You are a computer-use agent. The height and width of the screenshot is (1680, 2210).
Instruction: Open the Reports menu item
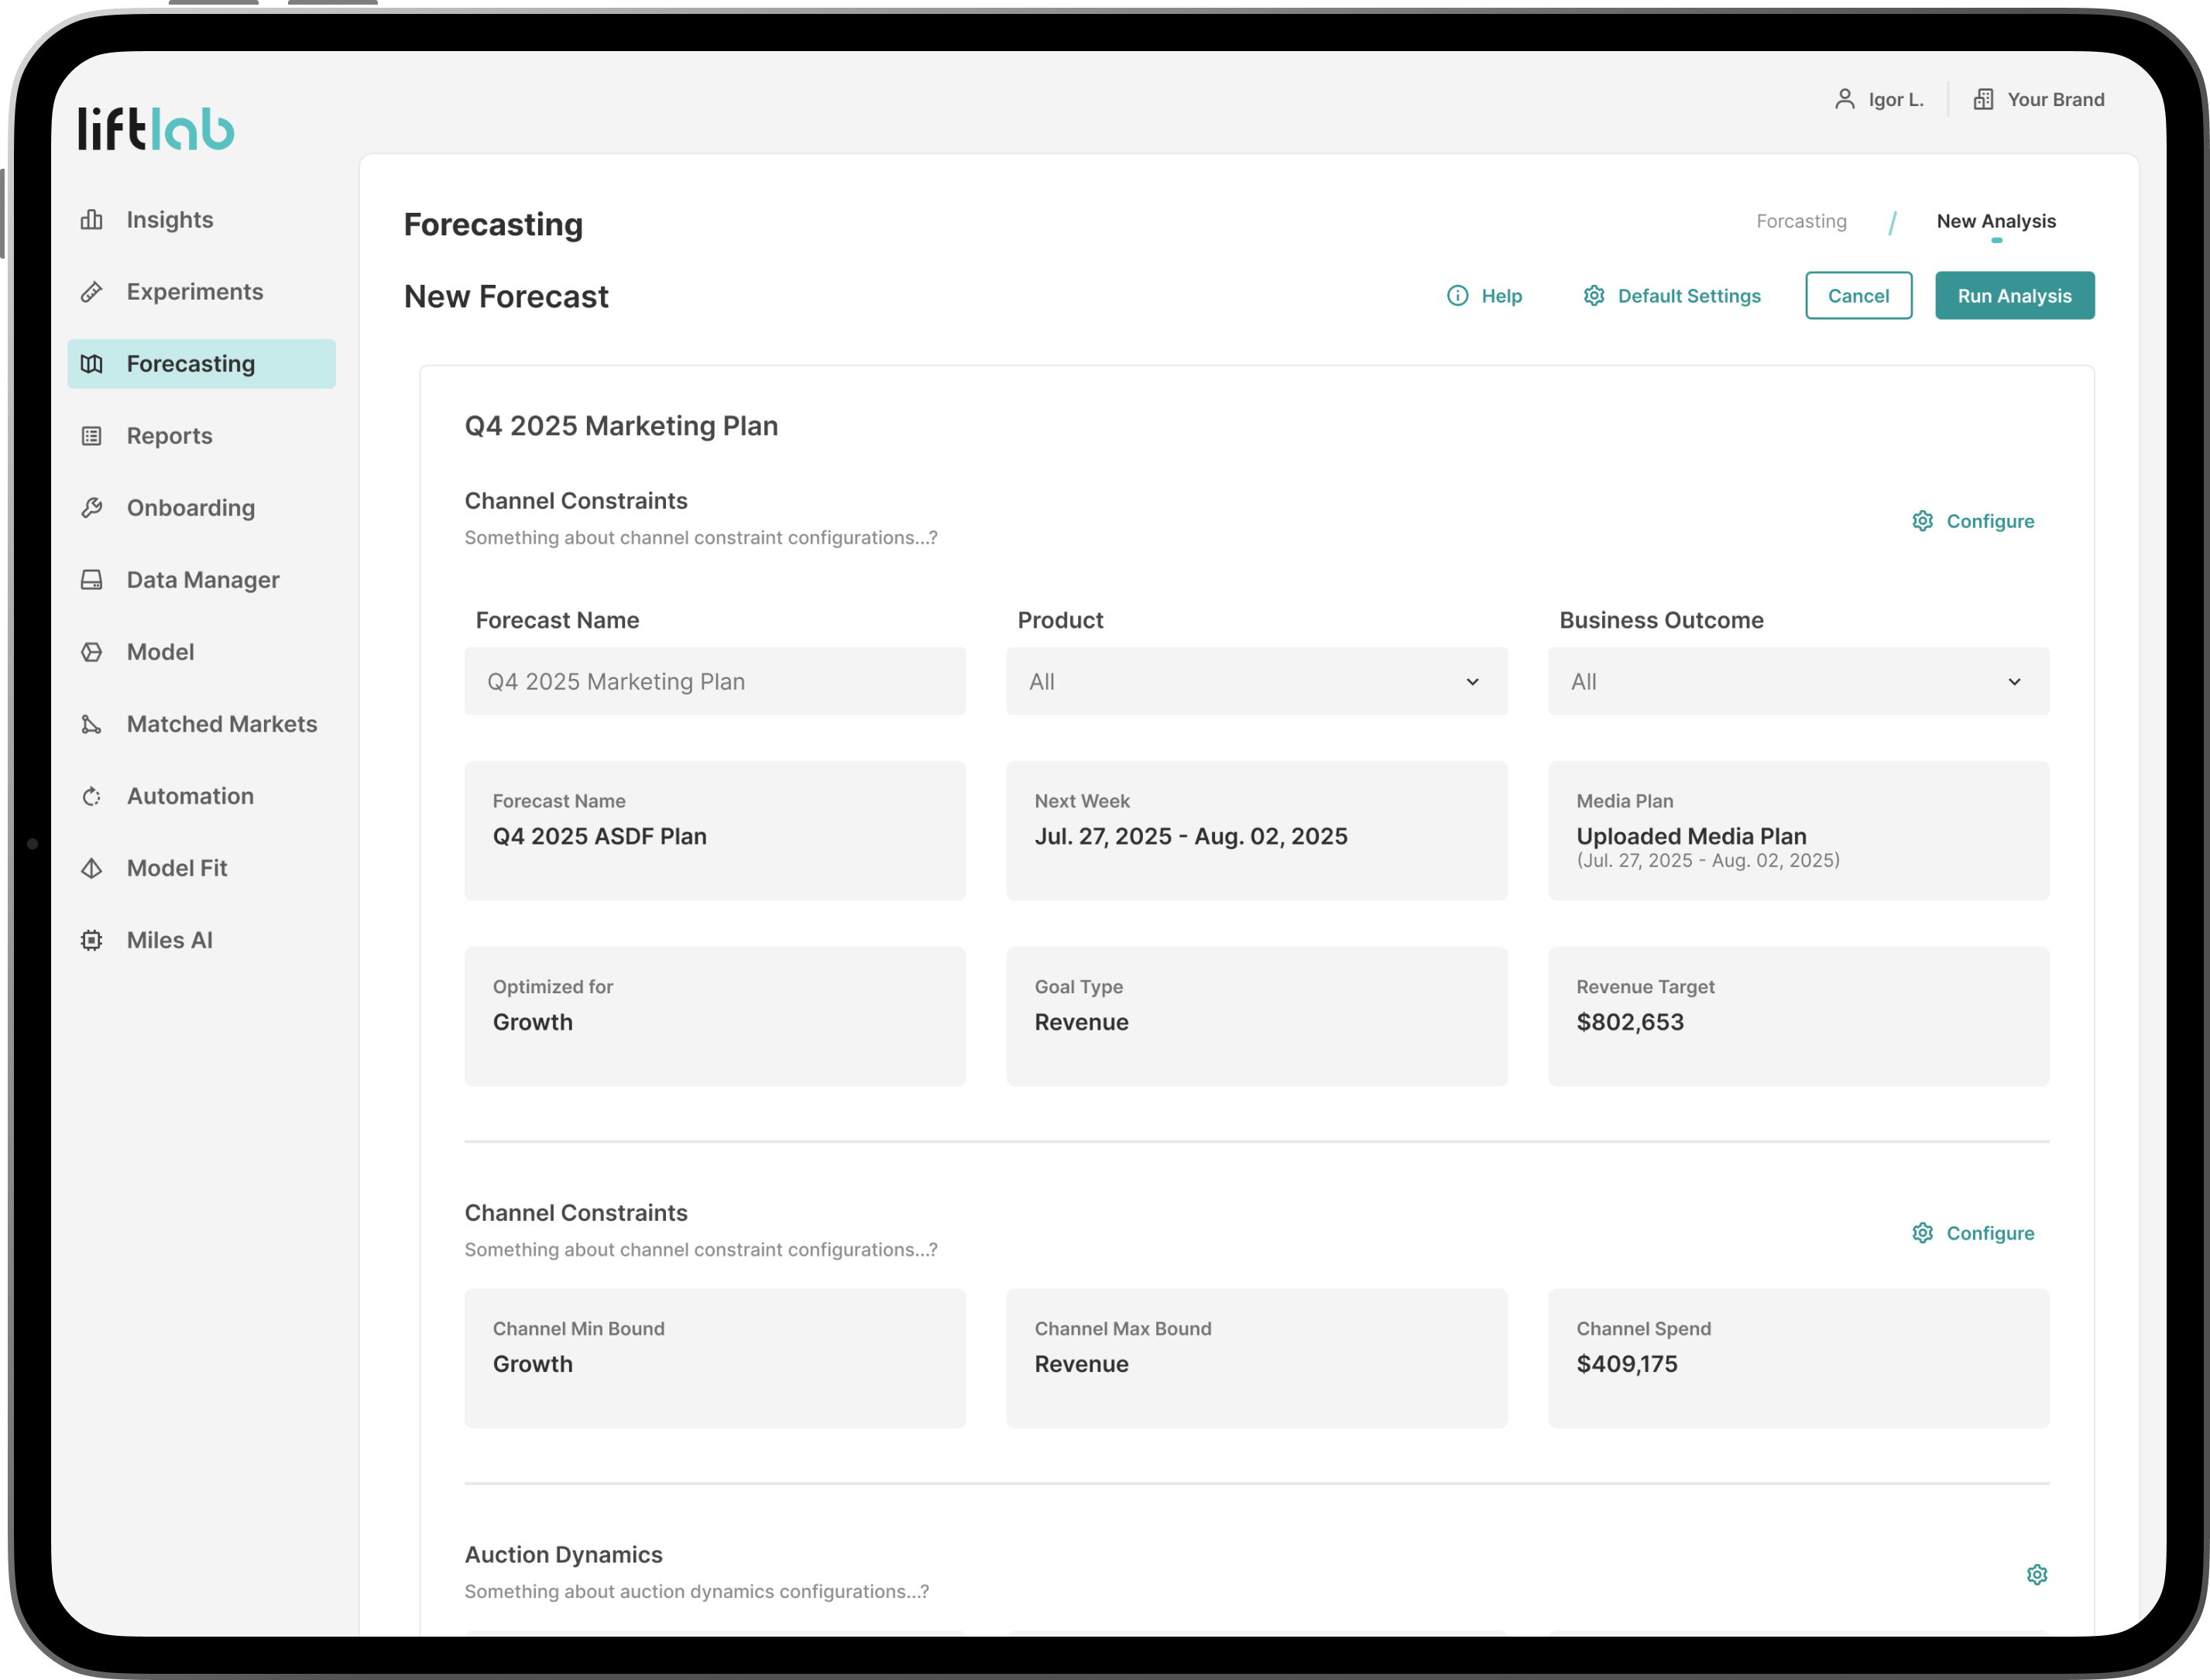tap(169, 436)
